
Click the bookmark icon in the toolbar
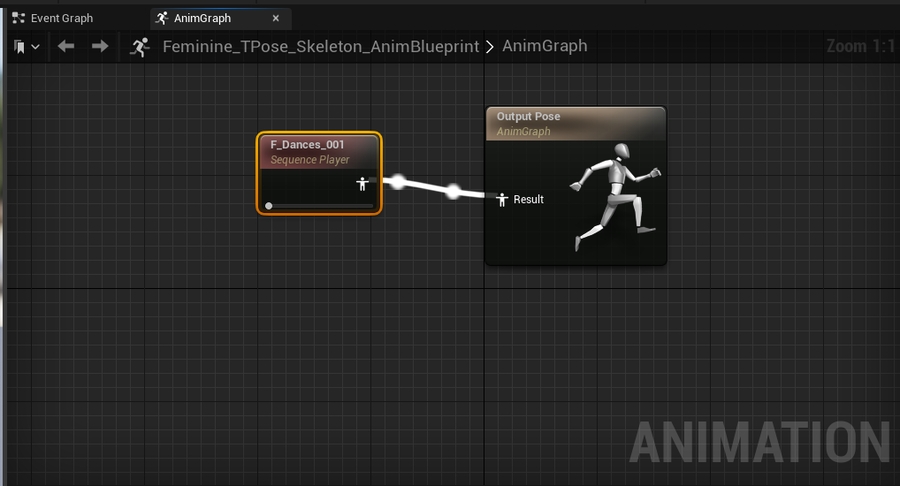pyautogui.click(x=20, y=47)
